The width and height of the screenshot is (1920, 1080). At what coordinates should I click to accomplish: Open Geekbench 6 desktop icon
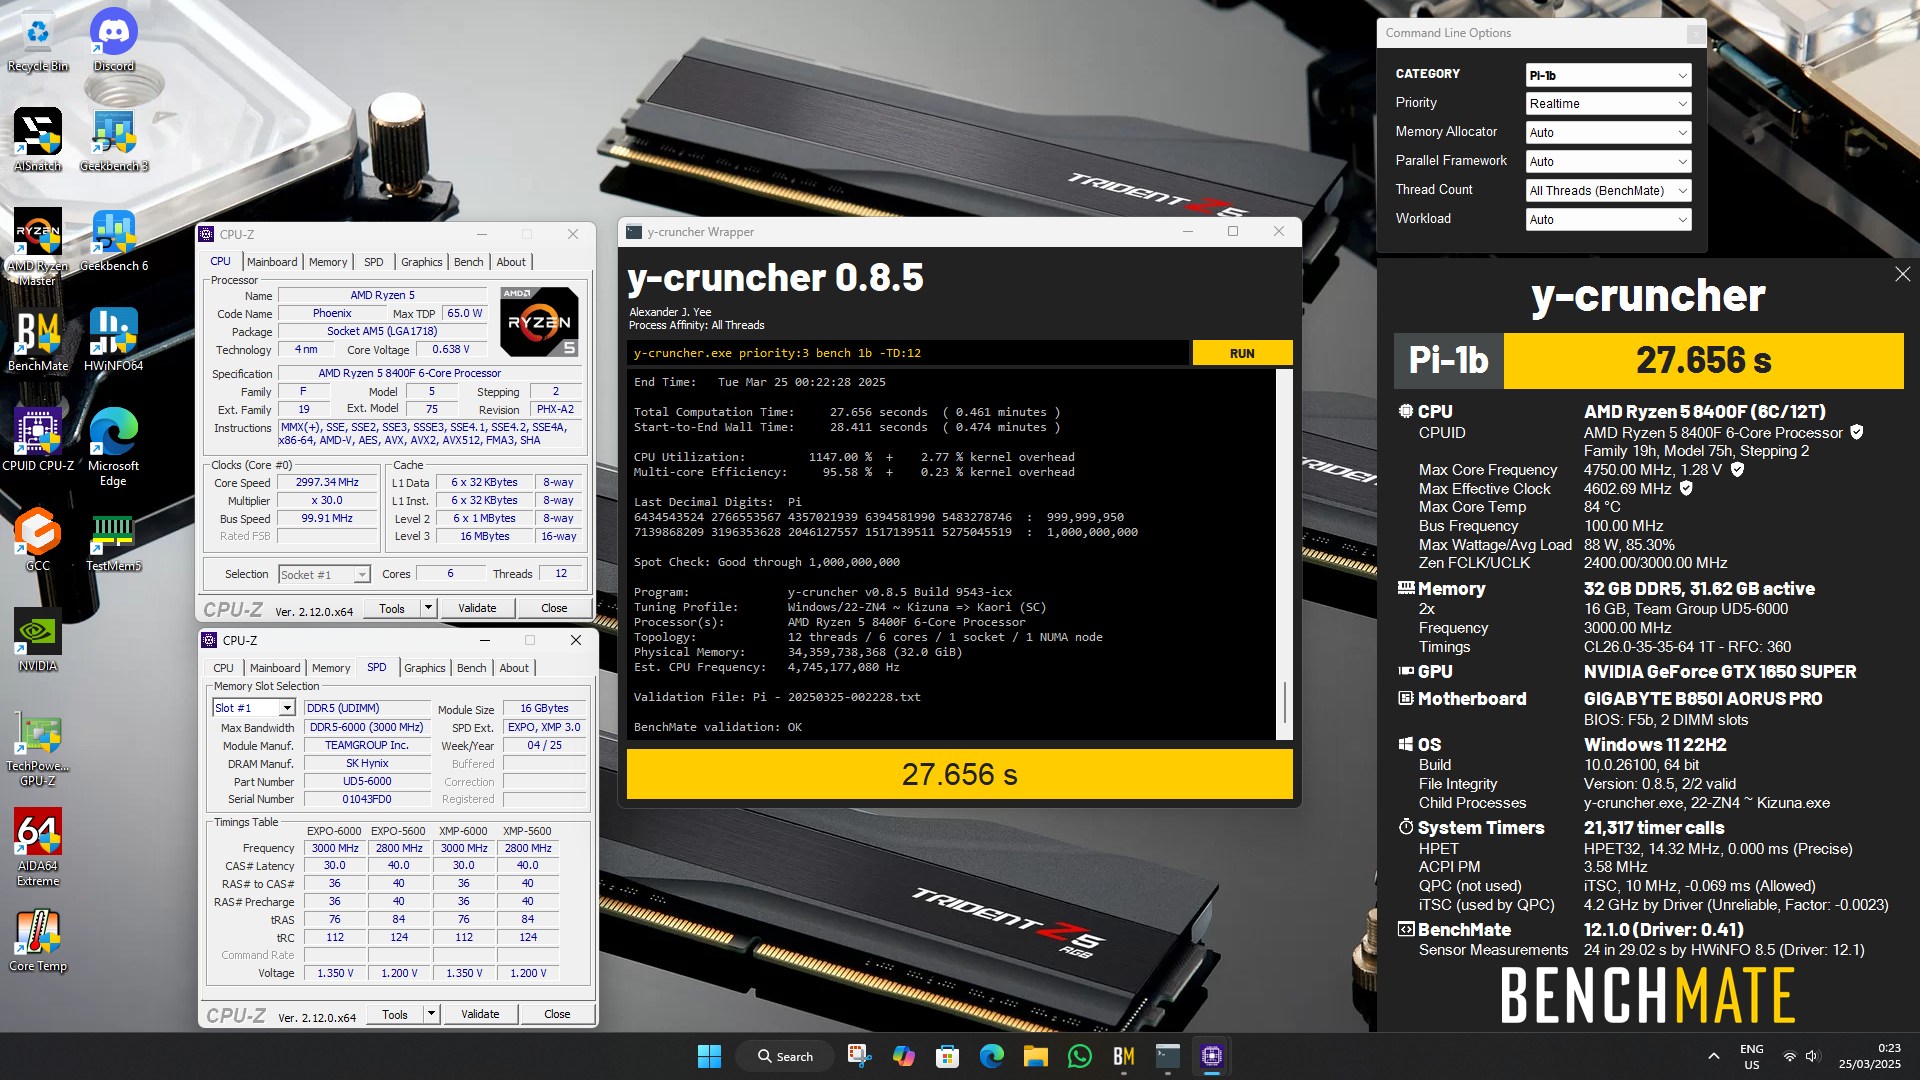coord(114,240)
